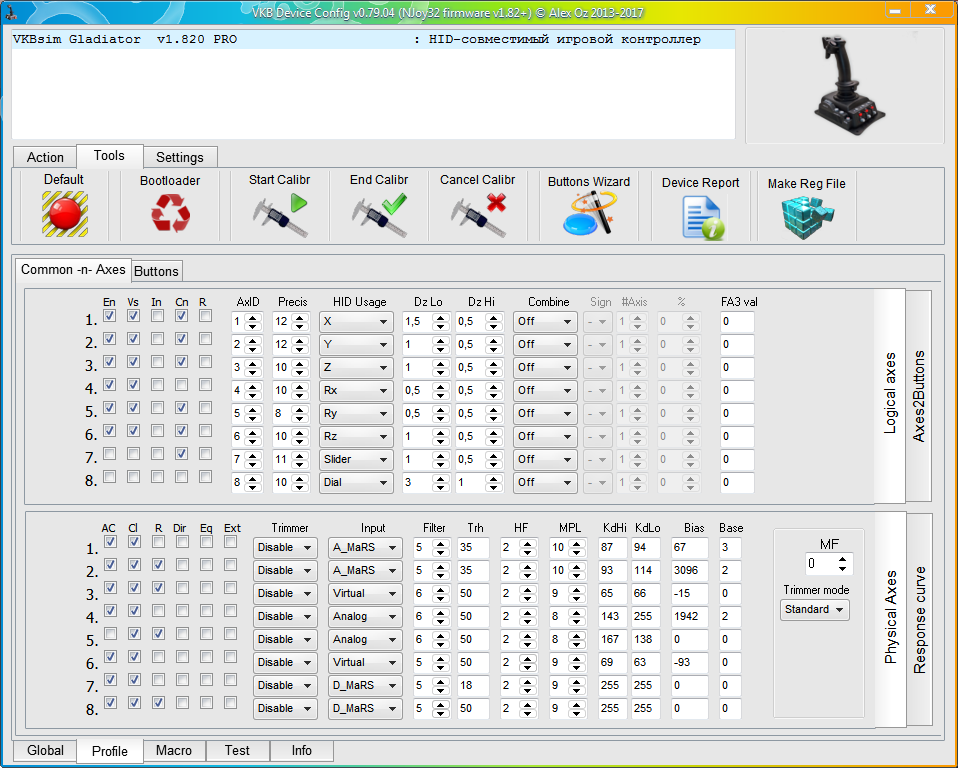
Task: Click Base field for physical axis 1
Action: click(x=730, y=547)
